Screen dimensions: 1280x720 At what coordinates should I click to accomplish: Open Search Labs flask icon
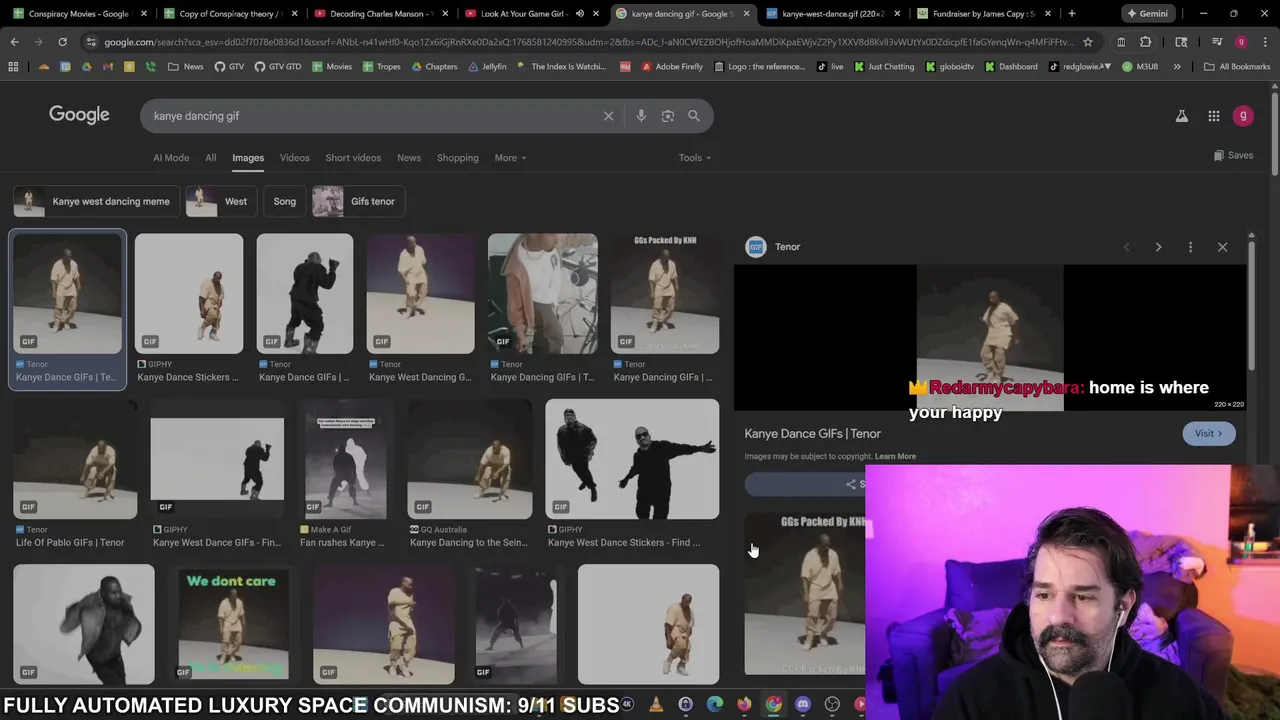pyautogui.click(x=1182, y=116)
